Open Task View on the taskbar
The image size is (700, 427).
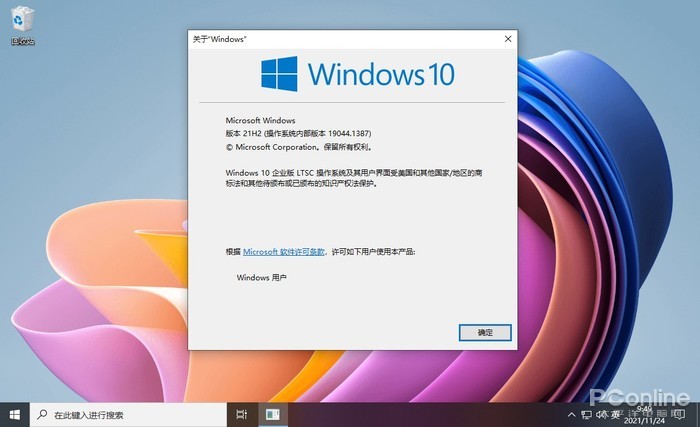tap(242, 415)
